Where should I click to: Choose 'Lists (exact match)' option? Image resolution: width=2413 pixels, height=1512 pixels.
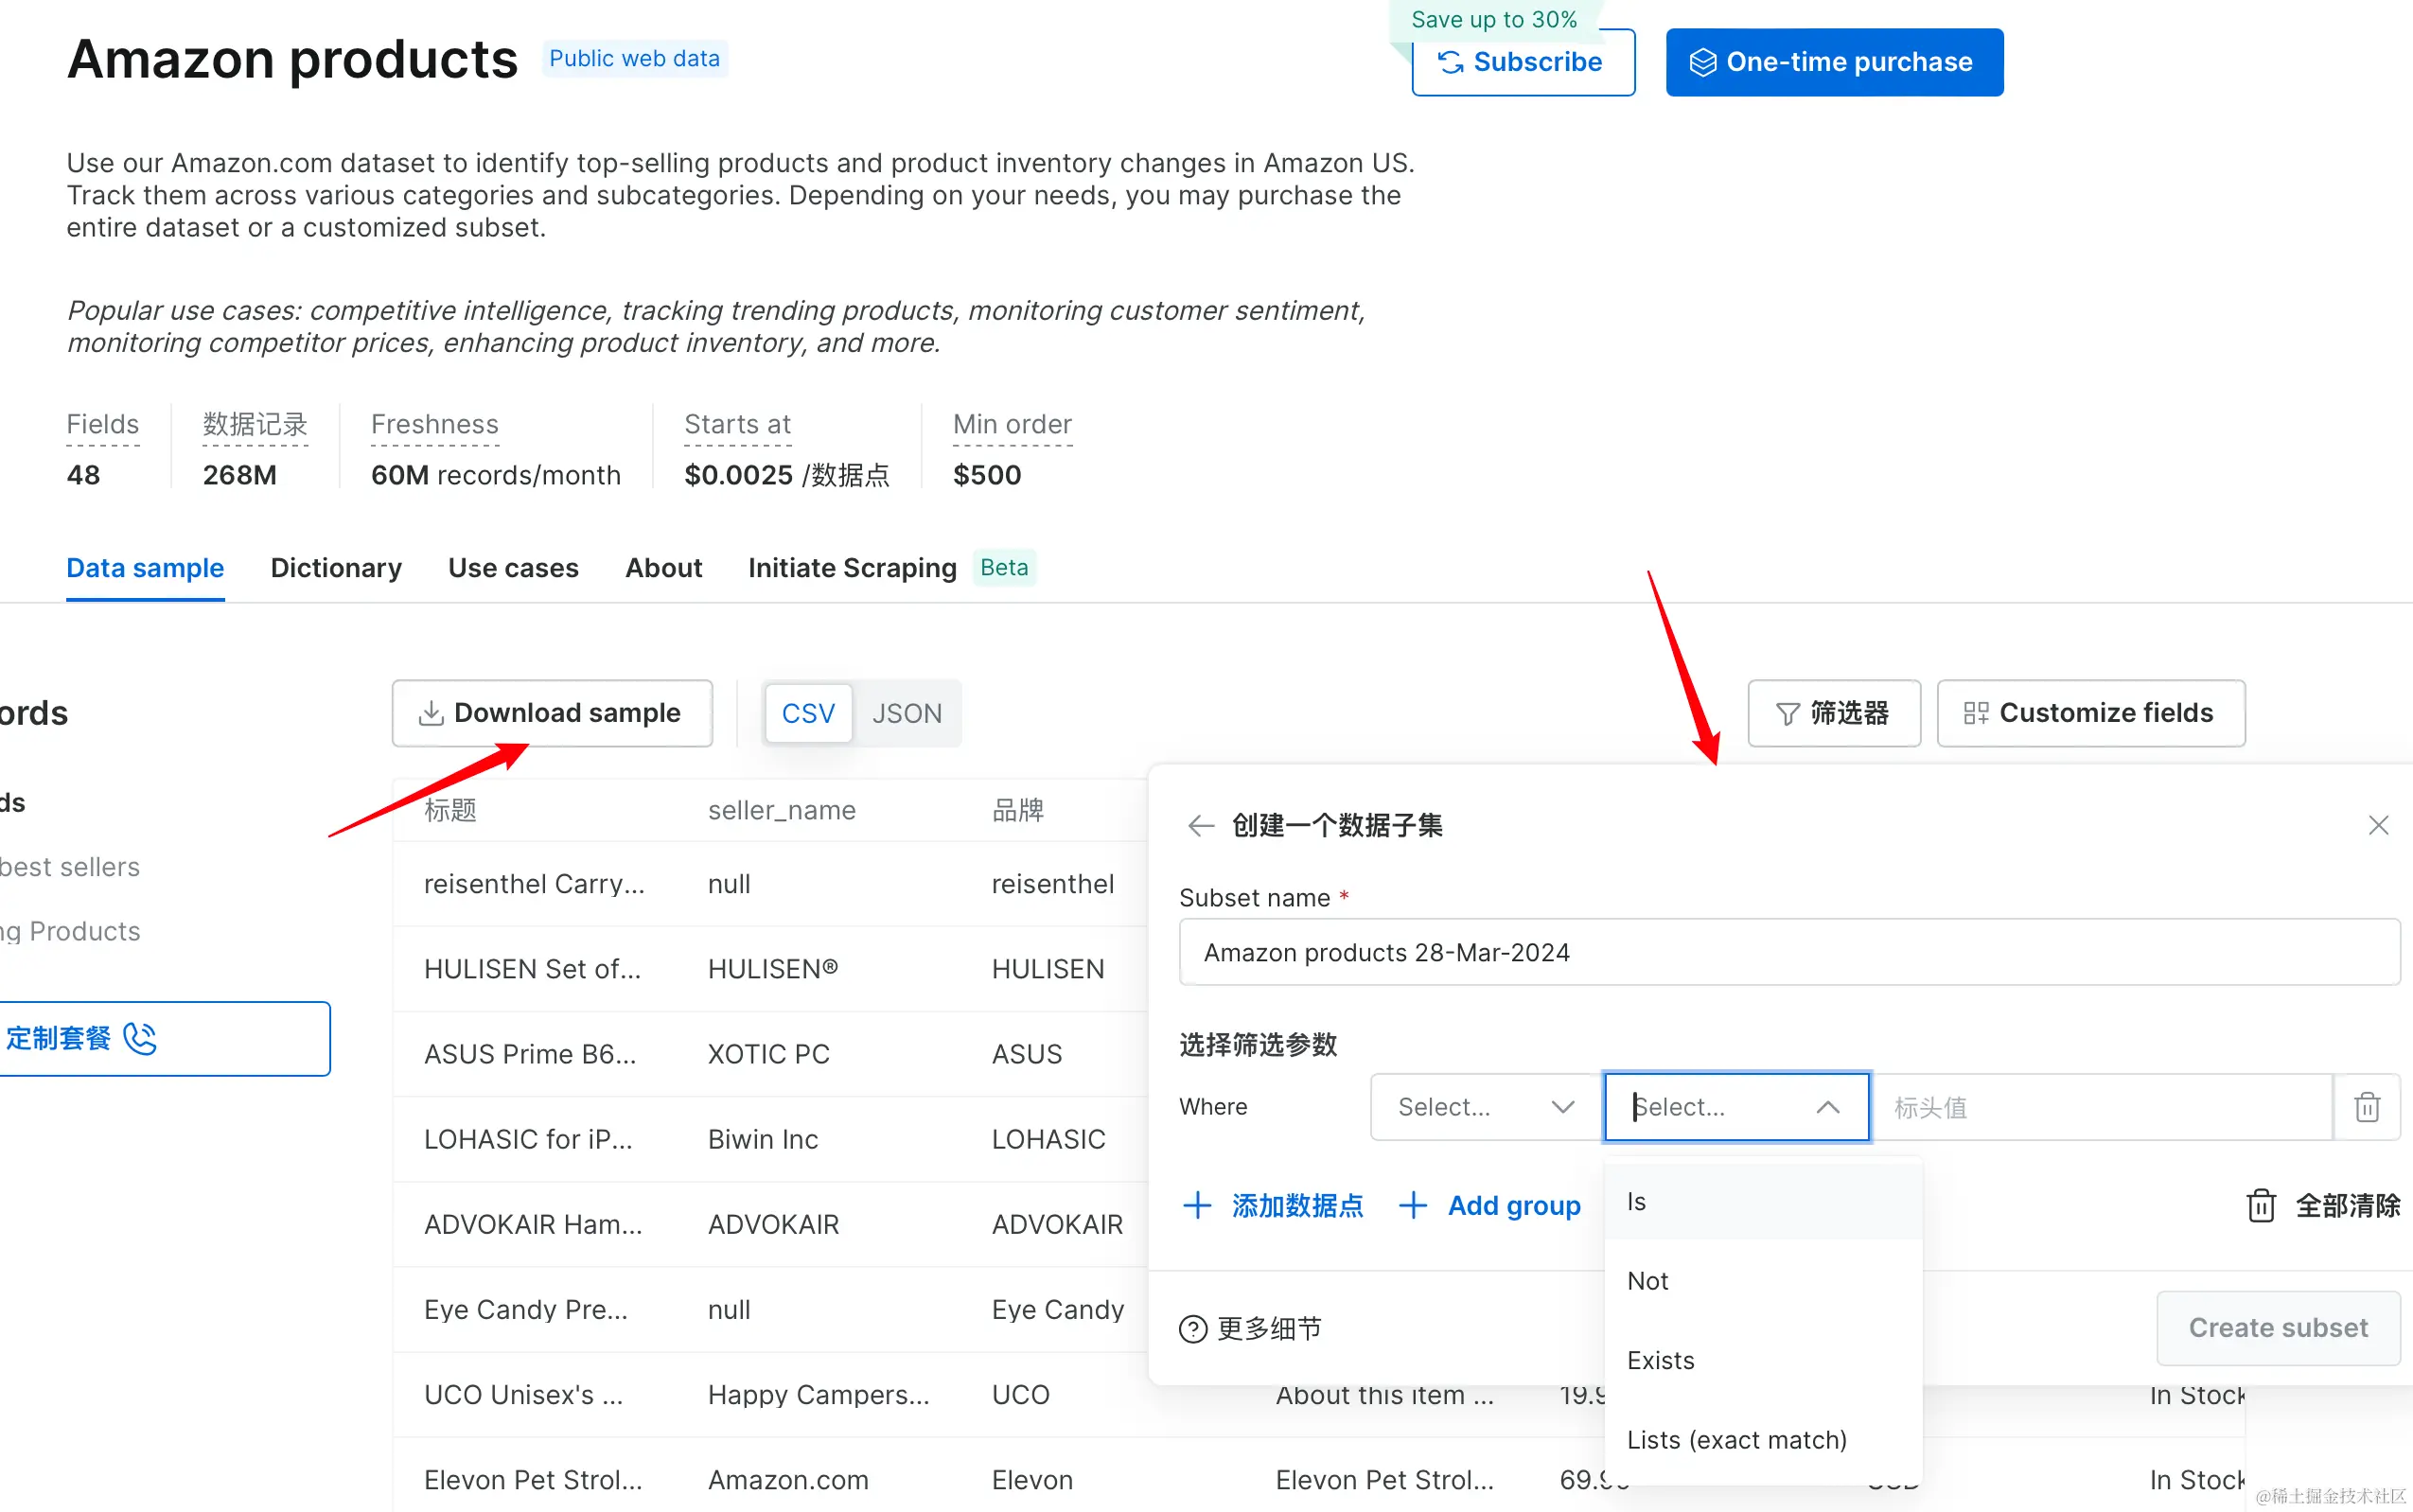(1736, 1440)
